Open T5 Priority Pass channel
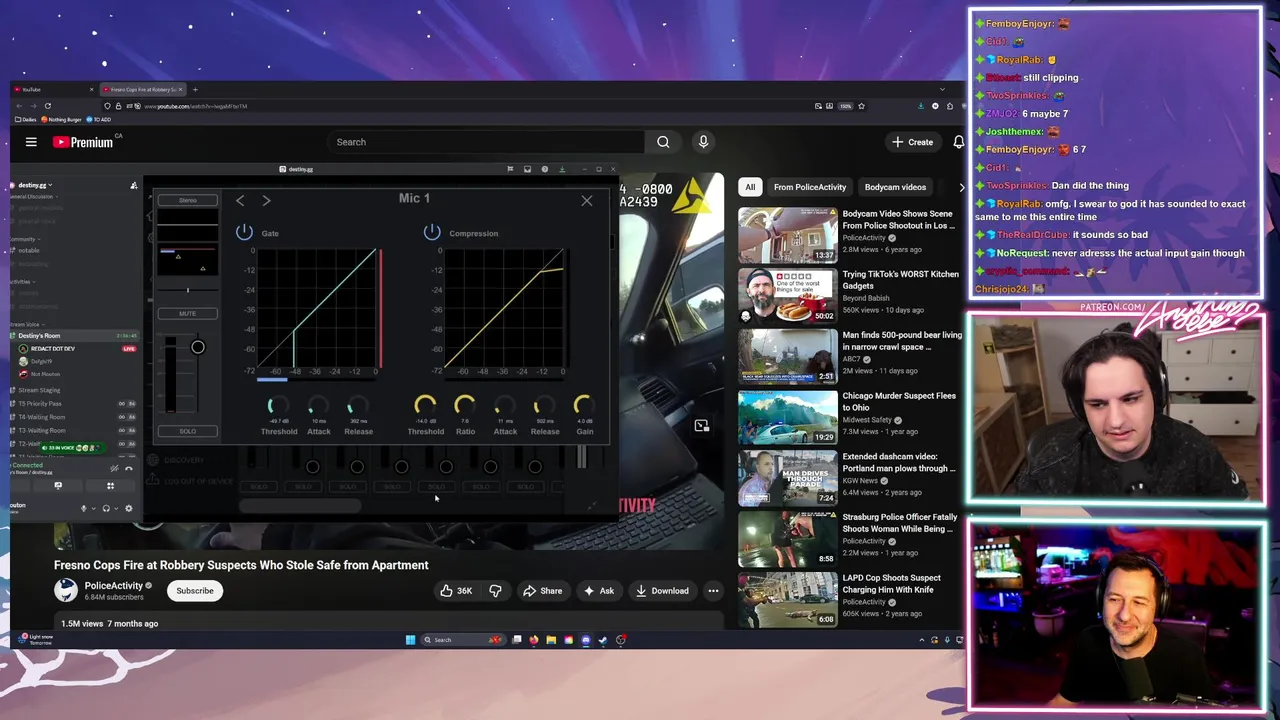 (x=40, y=404)
